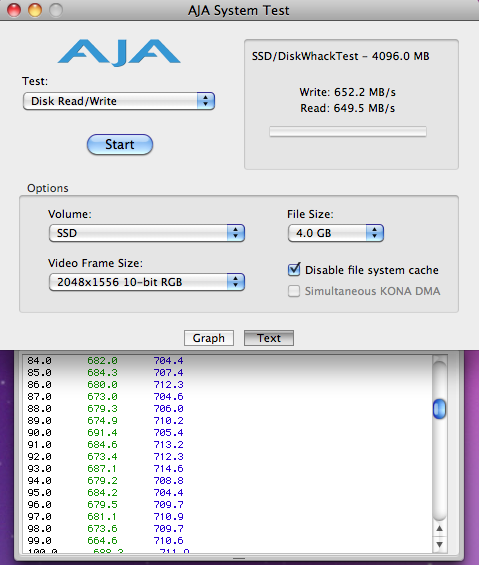Minimize the AJA System Test window
The height and width of the screenshot is (565, 479).
coord(35,10)
